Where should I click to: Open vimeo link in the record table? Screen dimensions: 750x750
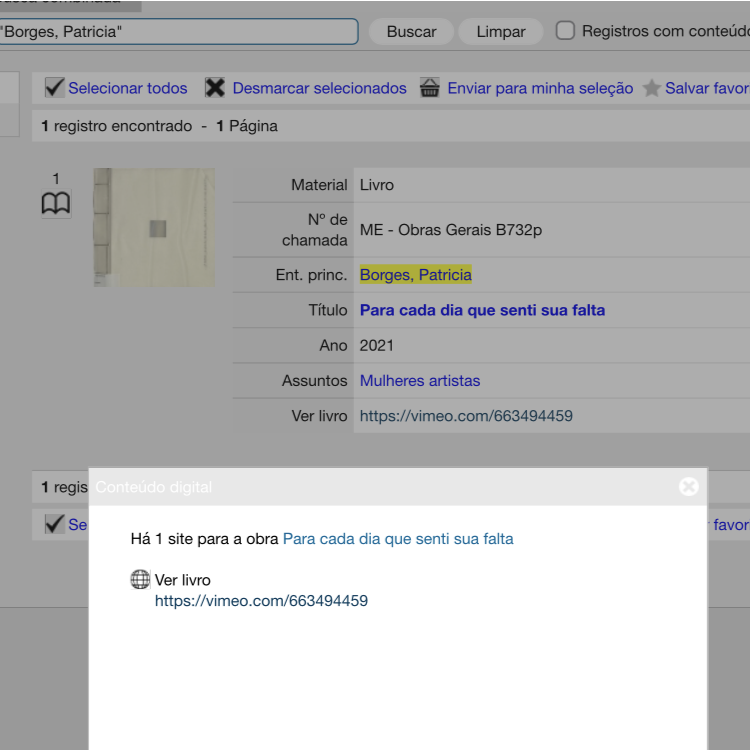(466, 416)
